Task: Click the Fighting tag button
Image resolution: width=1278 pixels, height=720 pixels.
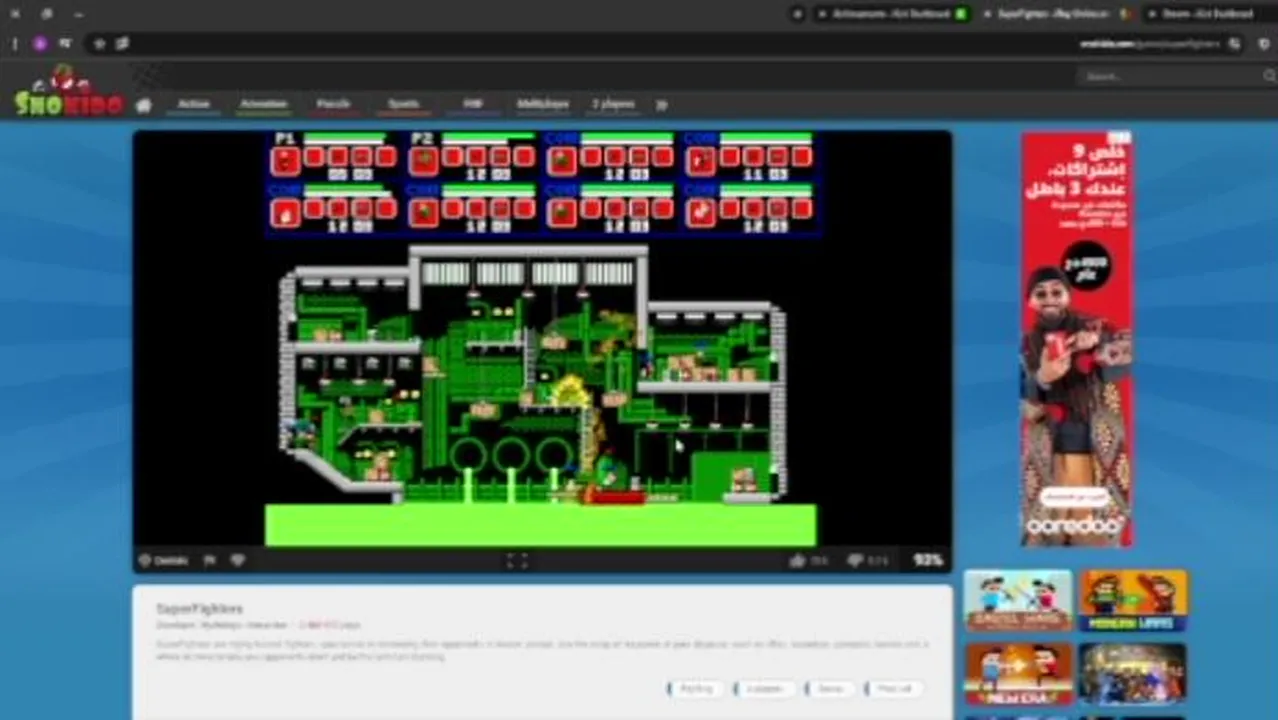Action: [696, 689]
